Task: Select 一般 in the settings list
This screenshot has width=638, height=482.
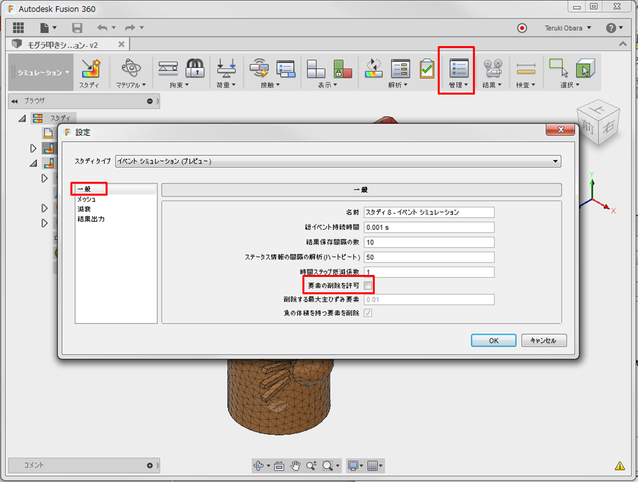Action: pos(116,189)
